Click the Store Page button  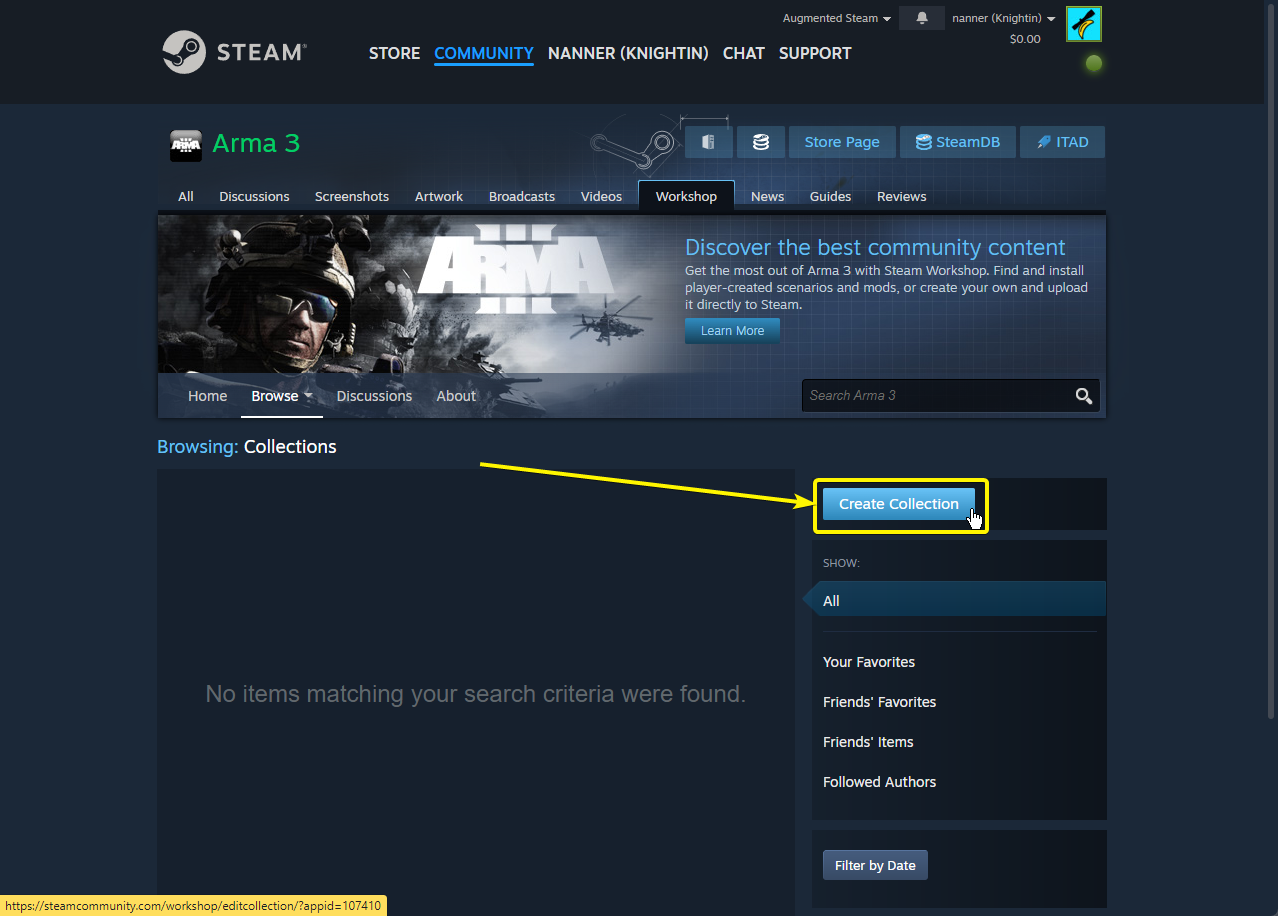(x=842, y=142)
